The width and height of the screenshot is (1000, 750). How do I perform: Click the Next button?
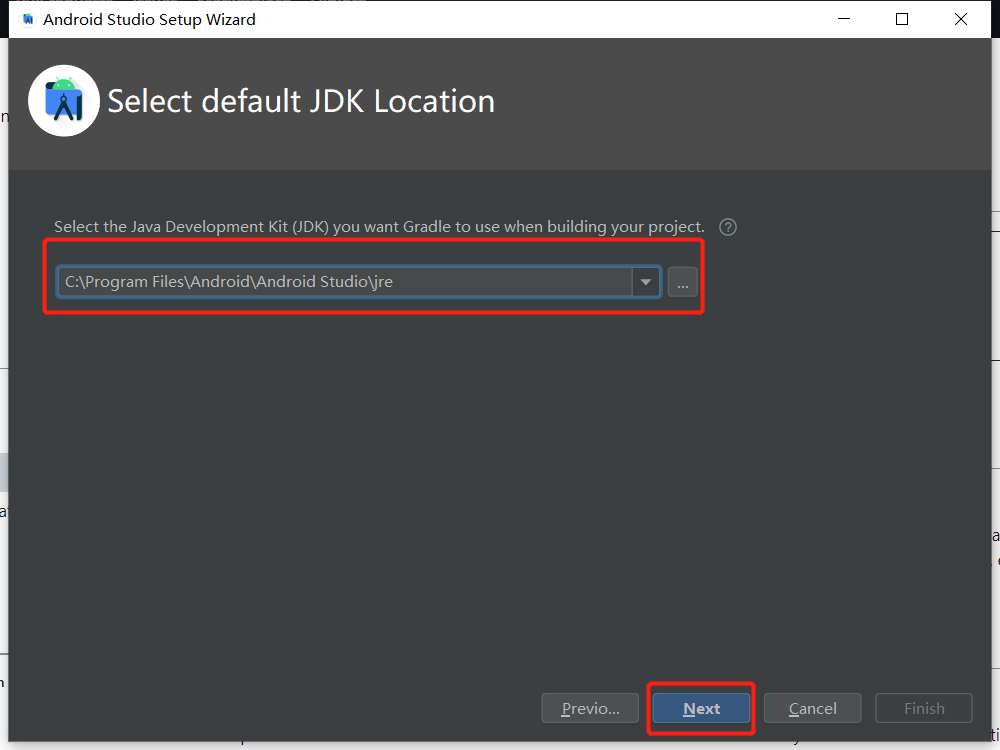pyautogui.click(x=701, y=708)
